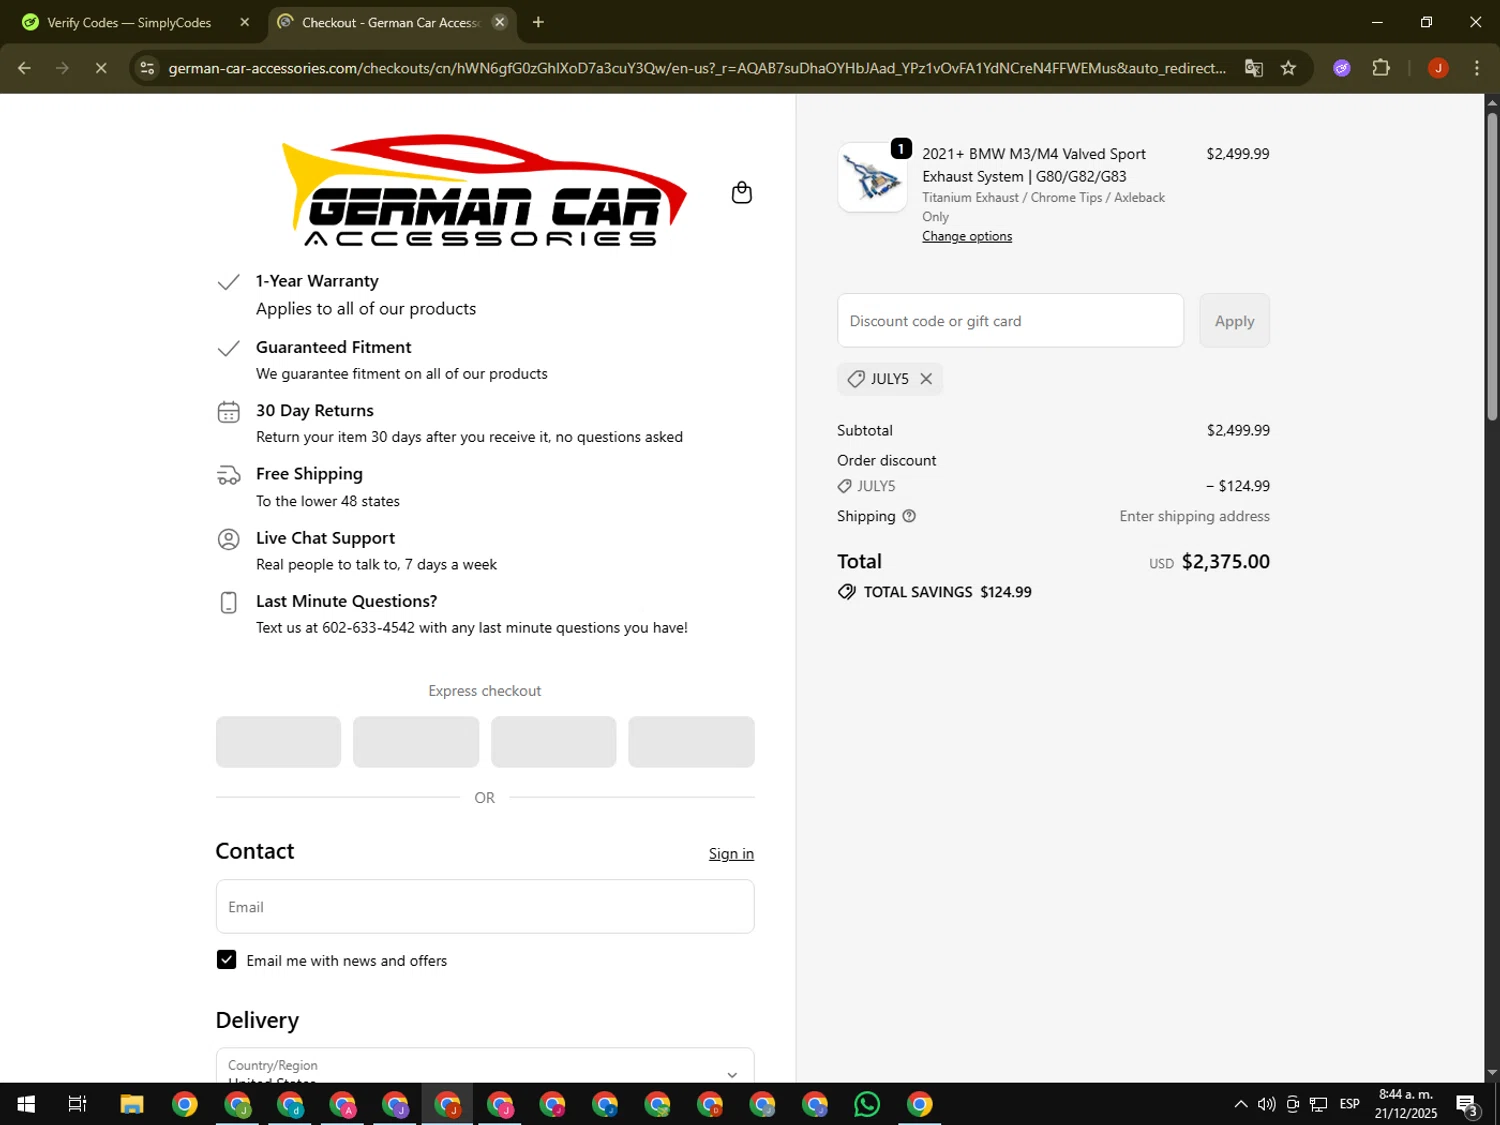Click fourth express checkout button
Image resolution: width=1500 pixels, height=1125 pixels.
(x=691, y=742)
